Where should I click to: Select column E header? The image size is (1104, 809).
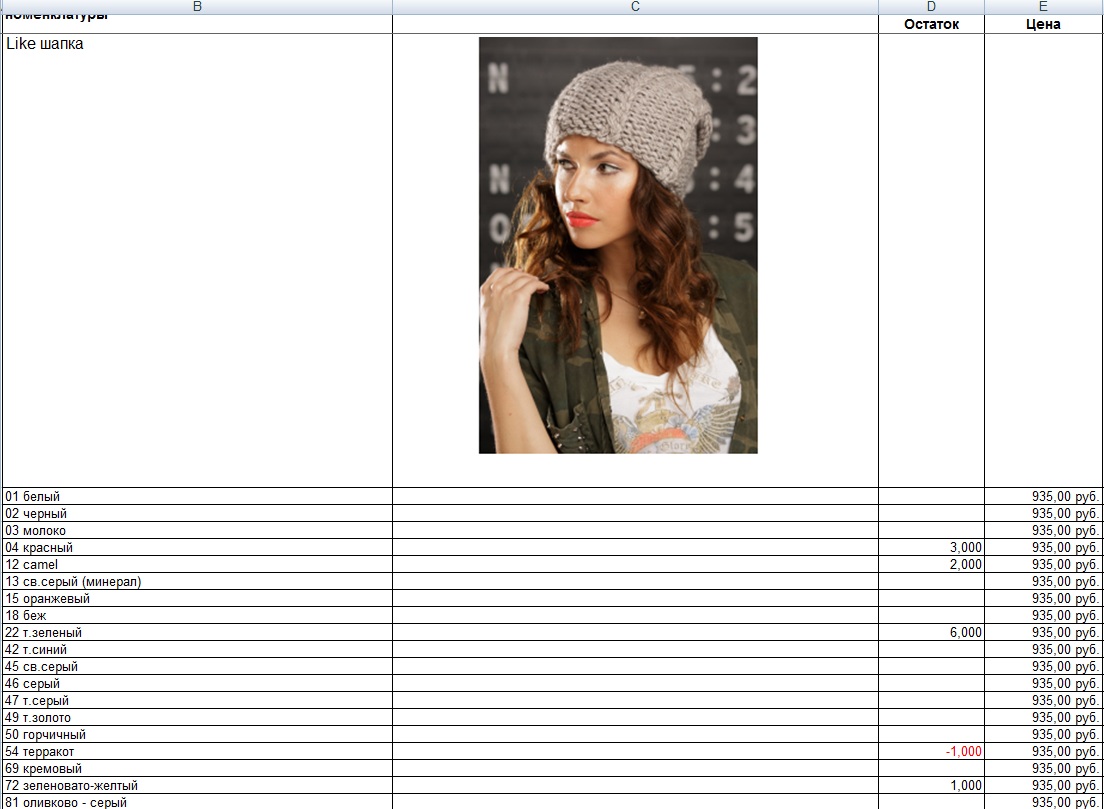point(1043,6)
